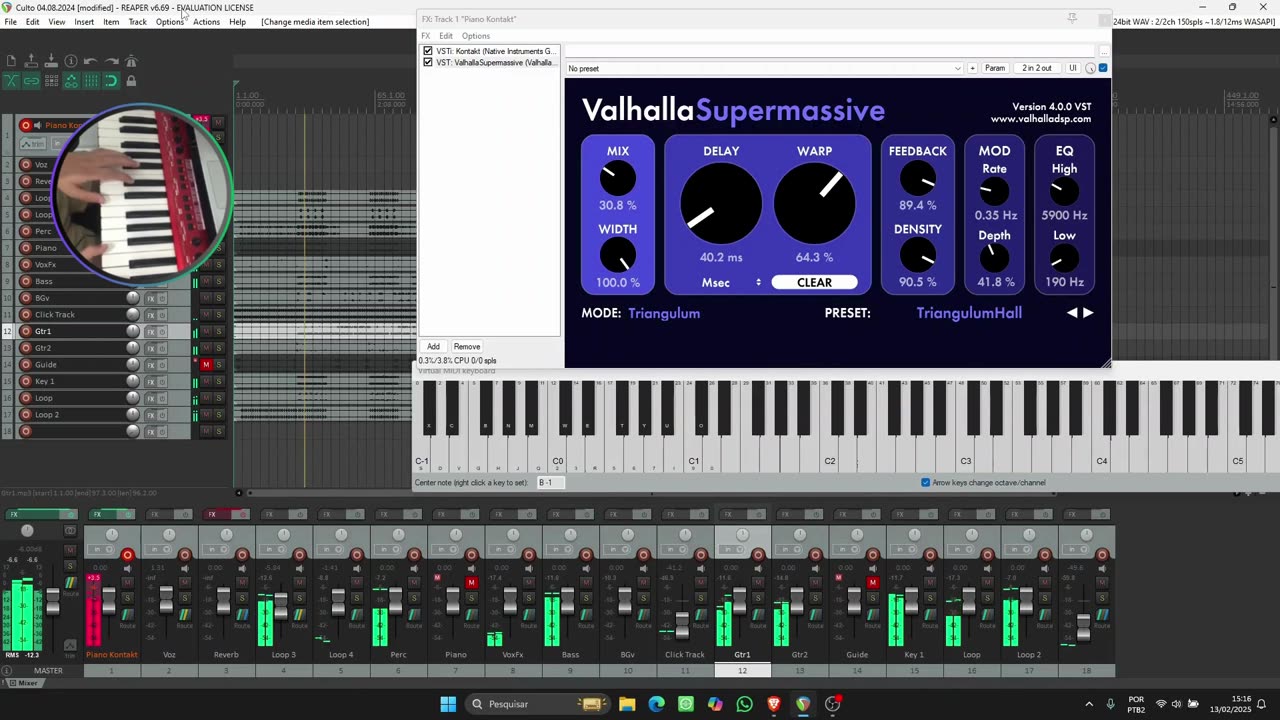The height and width of the screenshot is (720, 1280).
Task: Click Remove FX button
Action: pos(467,347)
